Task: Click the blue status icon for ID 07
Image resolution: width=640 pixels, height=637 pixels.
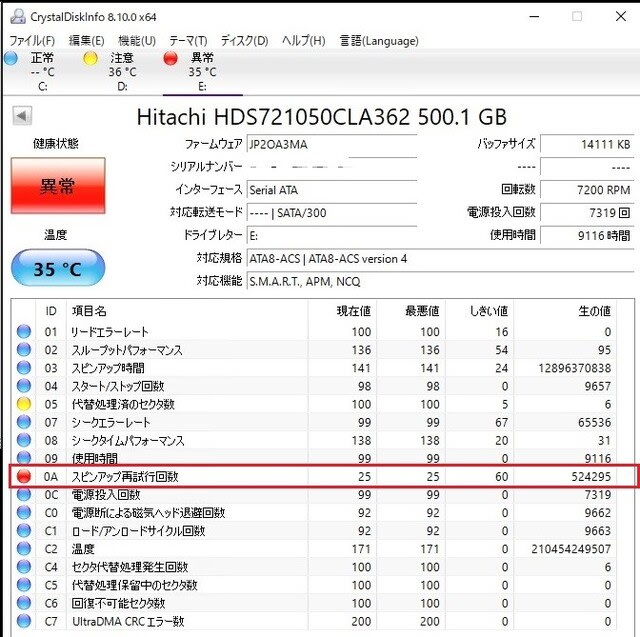Action: tap(24, 422)
